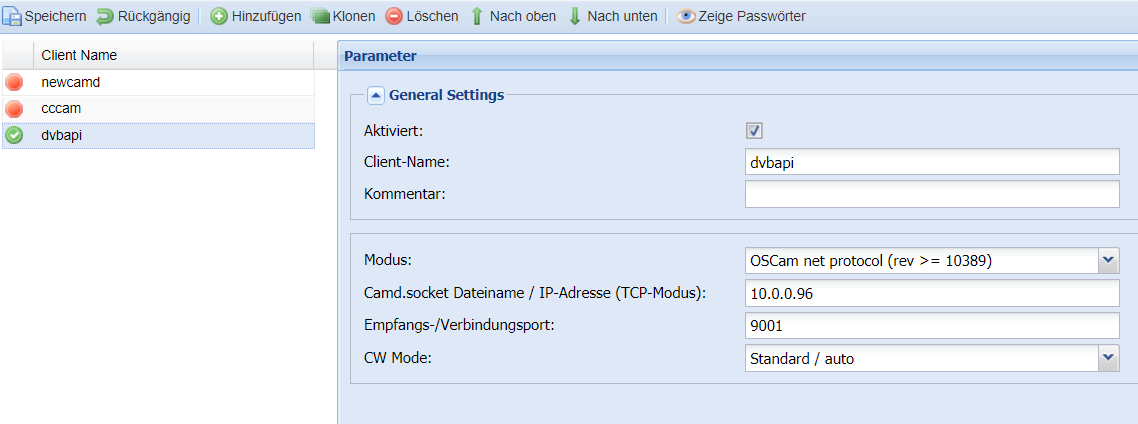Click the Speichern save icon
This screenshot has width=1138, height=424.
click(12, 16)
